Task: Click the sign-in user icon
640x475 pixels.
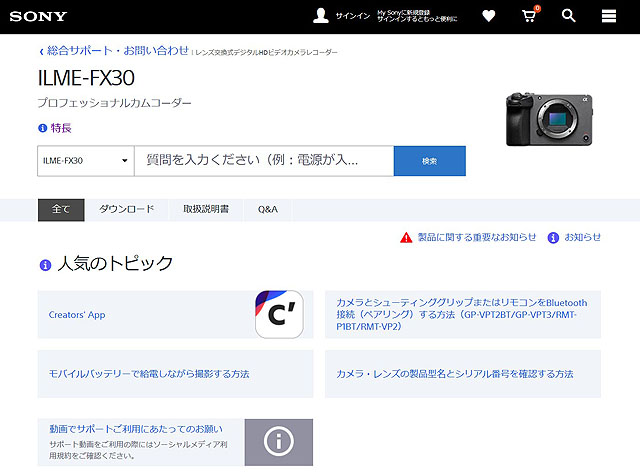Action: coord(320,16)
